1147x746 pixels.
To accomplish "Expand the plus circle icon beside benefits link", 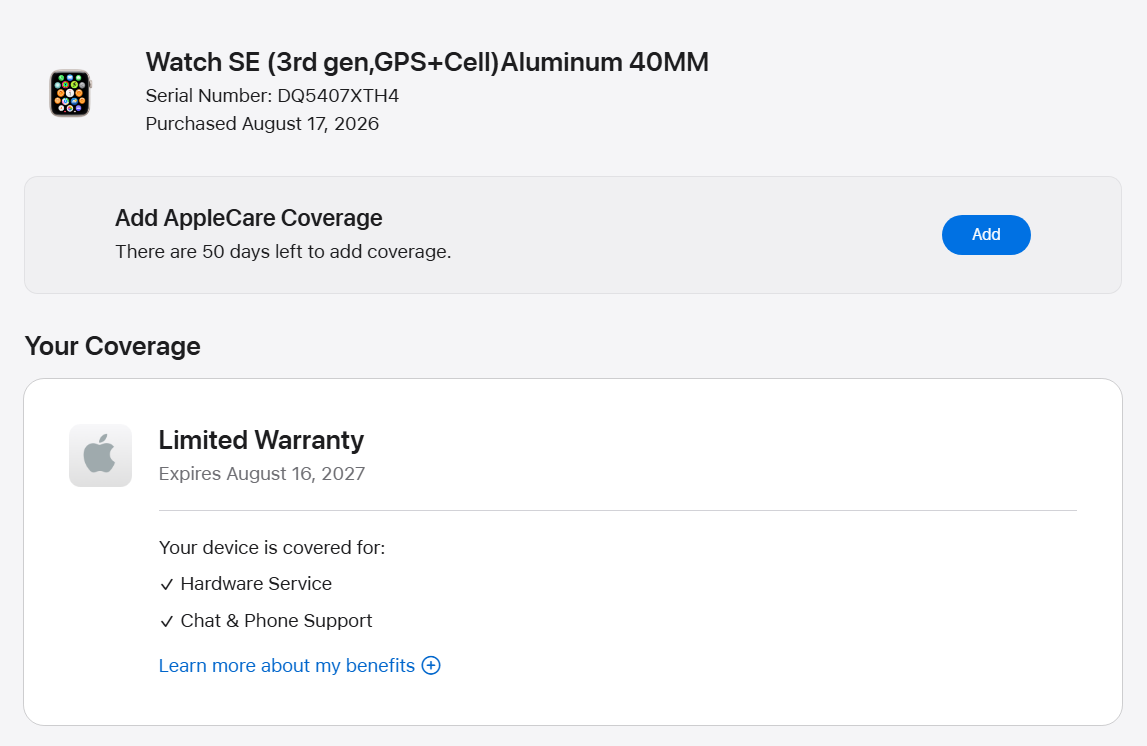I will click(431, 666).
